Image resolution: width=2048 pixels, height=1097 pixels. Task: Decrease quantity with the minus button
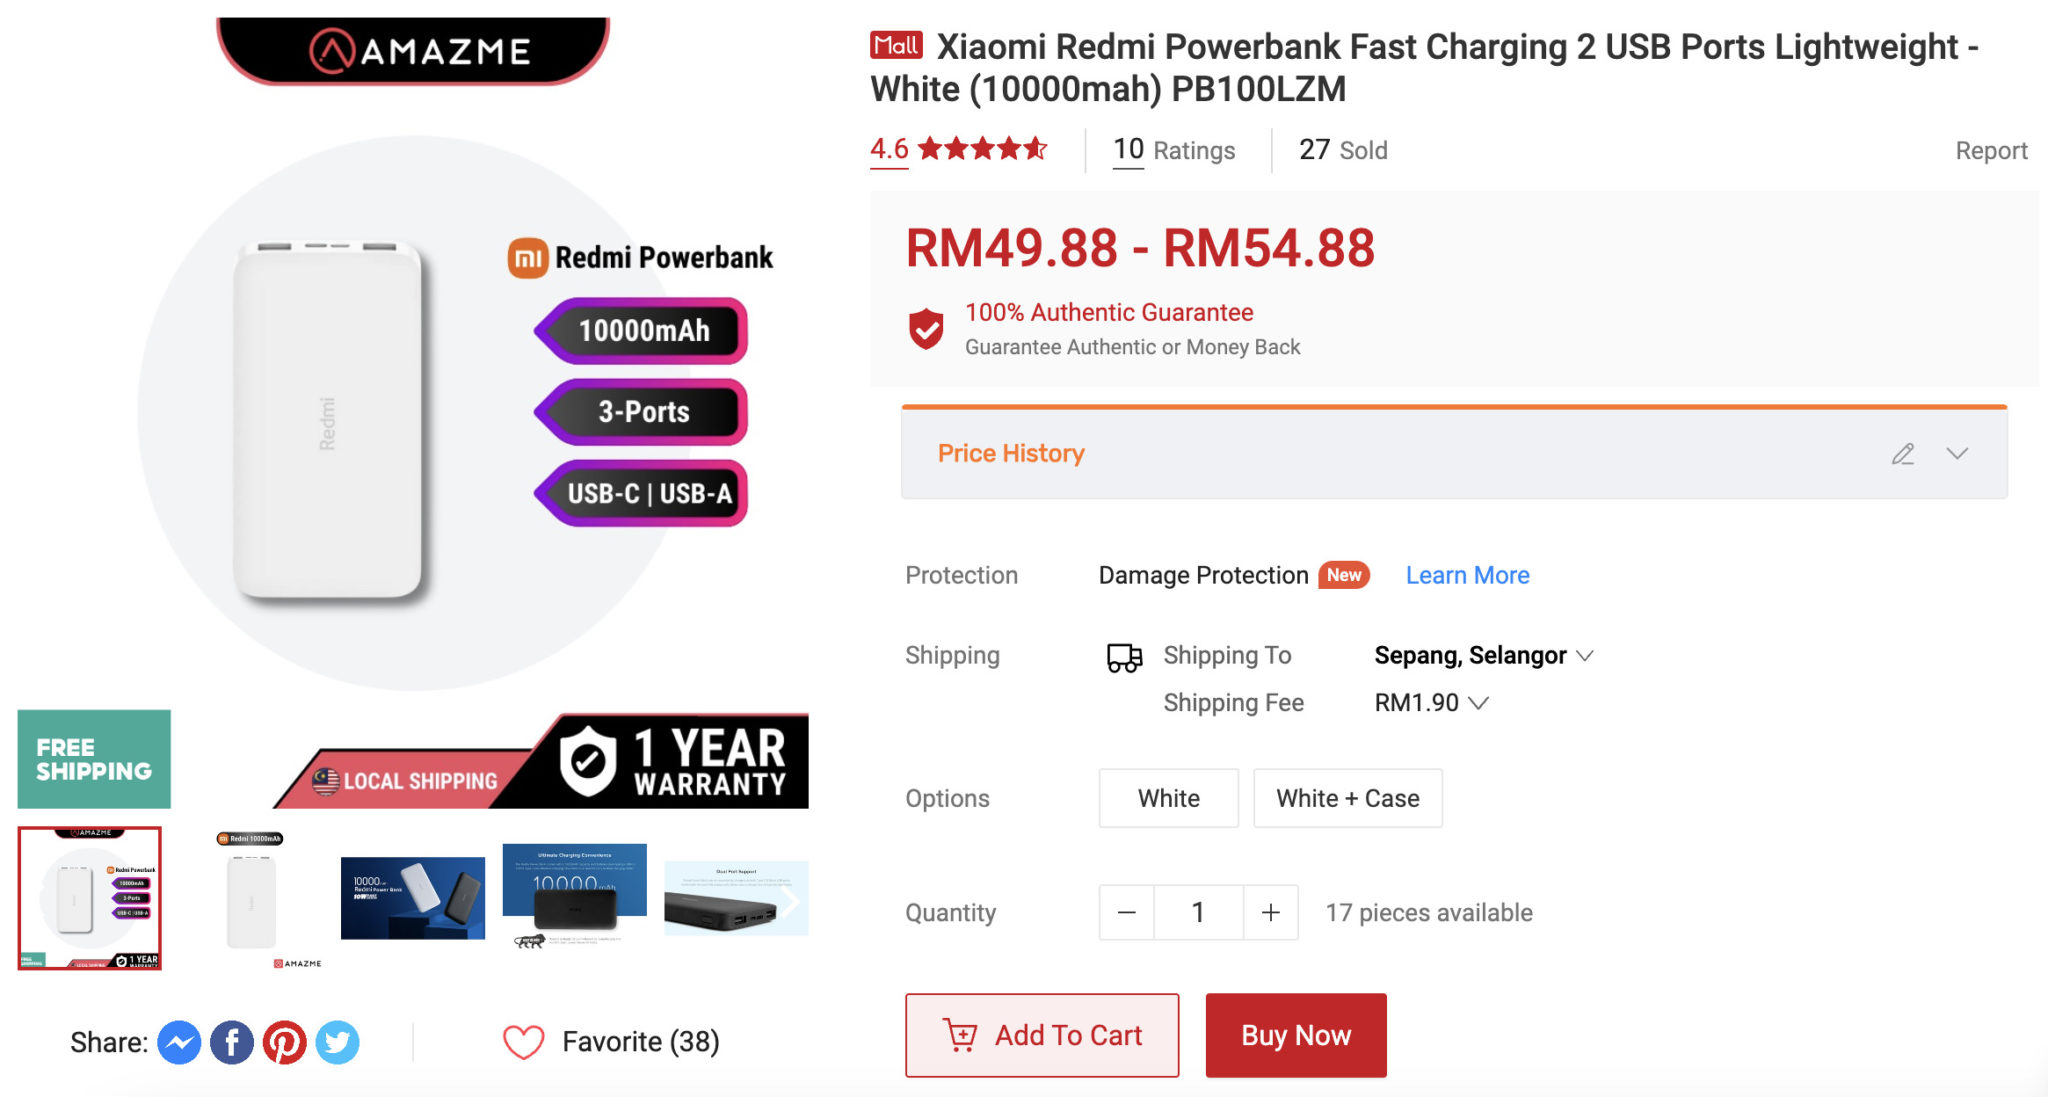pos(1126,912)
